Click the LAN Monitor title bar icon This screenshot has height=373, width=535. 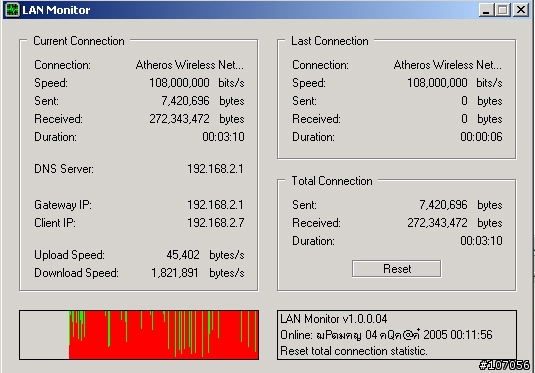(x=12, y=10)
